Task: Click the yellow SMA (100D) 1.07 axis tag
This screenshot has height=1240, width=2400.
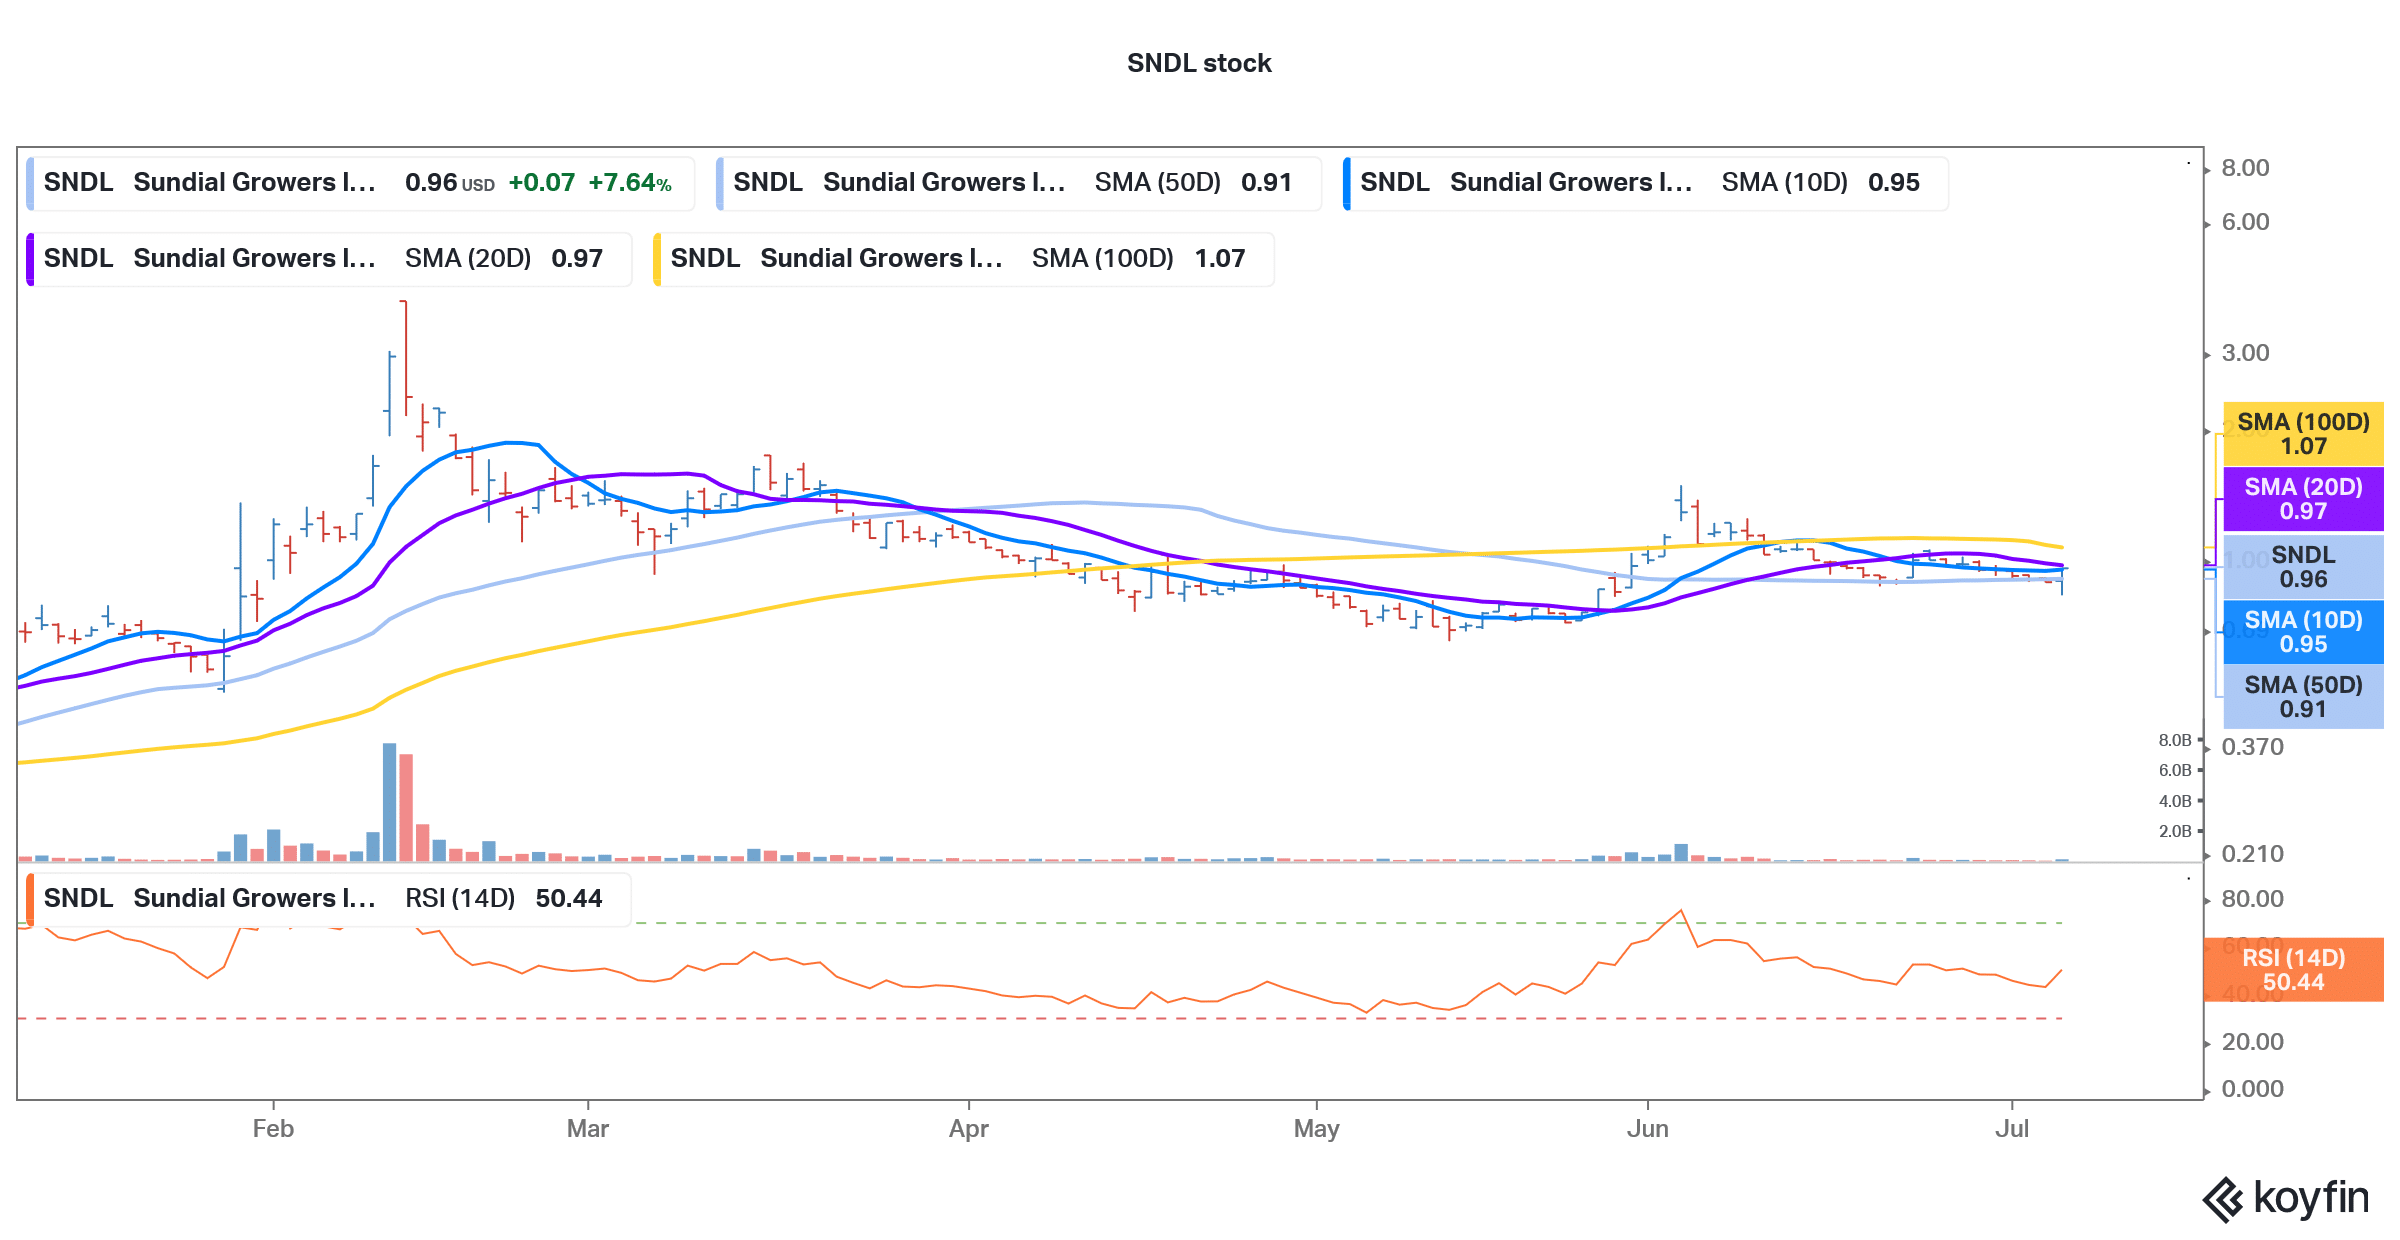Action: [x=2303, y=434]
